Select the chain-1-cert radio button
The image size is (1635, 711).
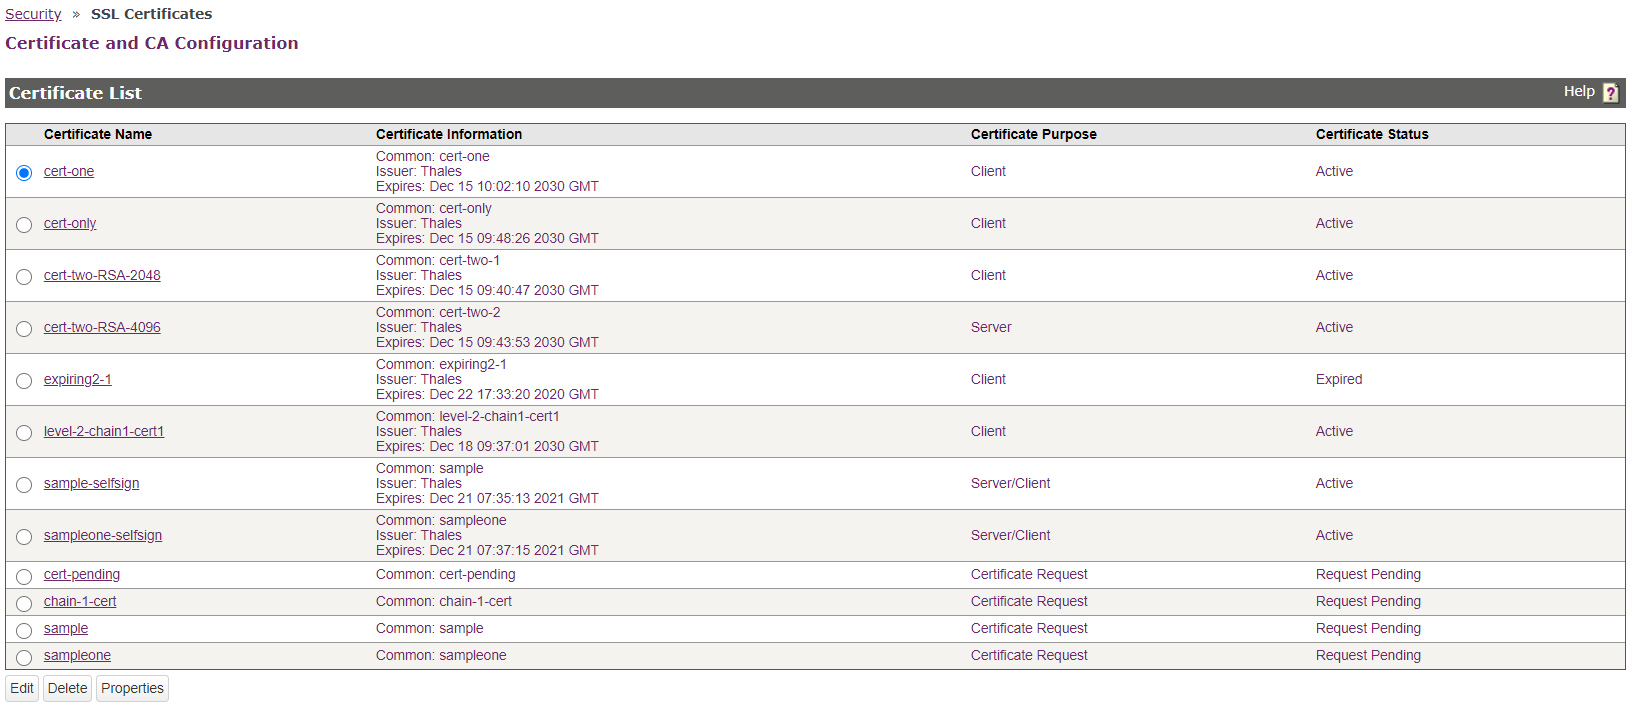coord(23,603)
